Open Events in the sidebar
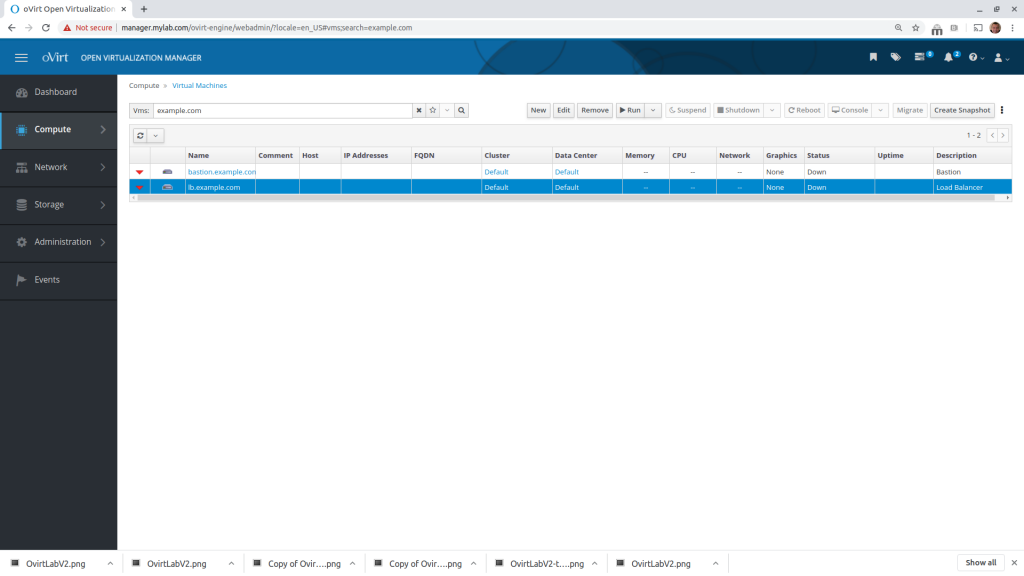The image size is (1024, 576). [58, 280]
